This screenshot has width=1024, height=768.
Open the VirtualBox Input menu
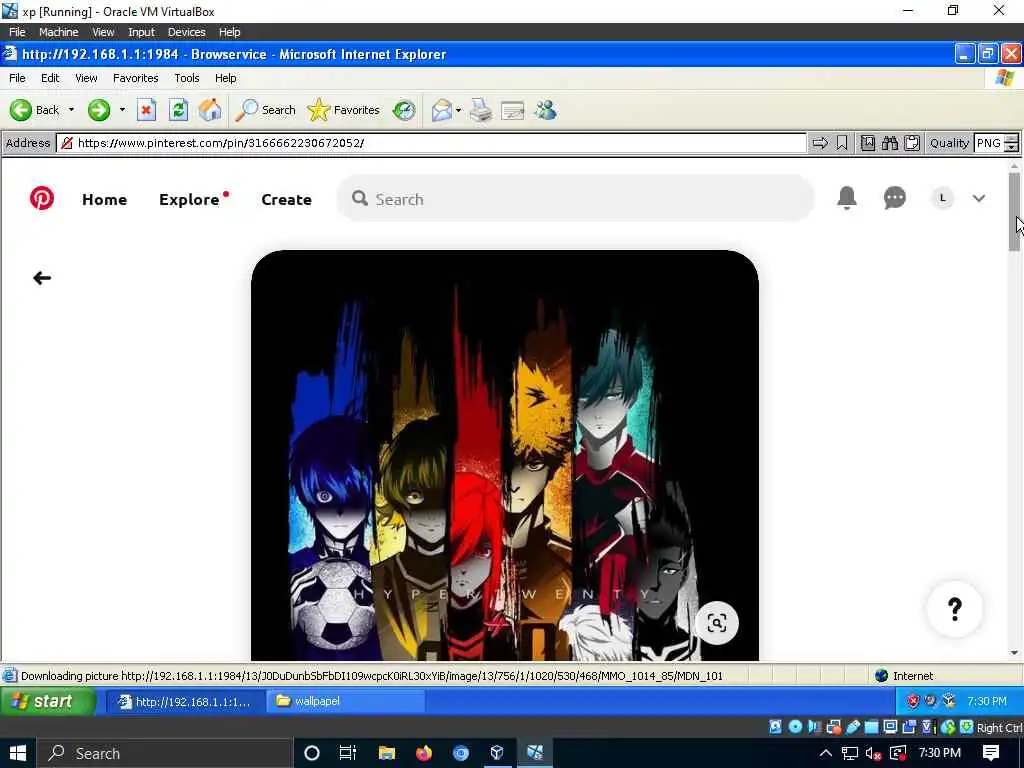click(x=141, y=32)
